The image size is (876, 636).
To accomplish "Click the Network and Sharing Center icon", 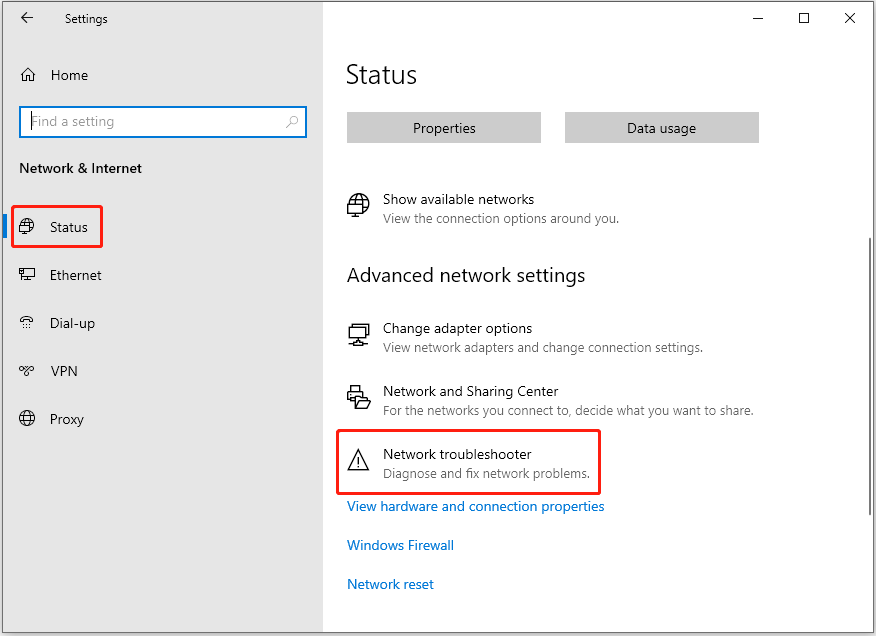I will coord(358,397).
